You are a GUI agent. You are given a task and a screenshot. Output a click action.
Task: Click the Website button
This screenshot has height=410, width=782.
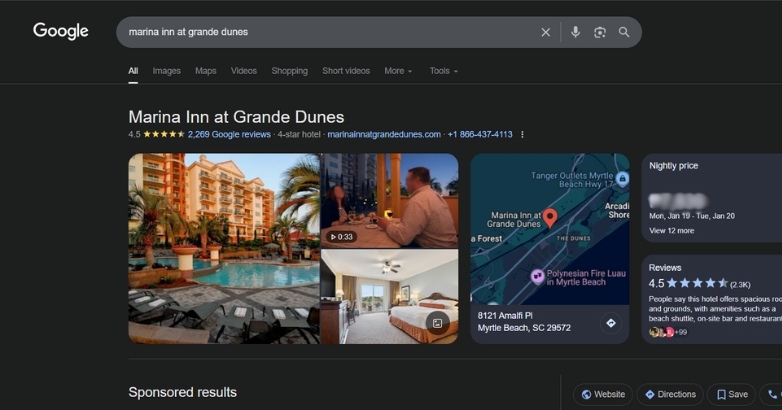603,395
